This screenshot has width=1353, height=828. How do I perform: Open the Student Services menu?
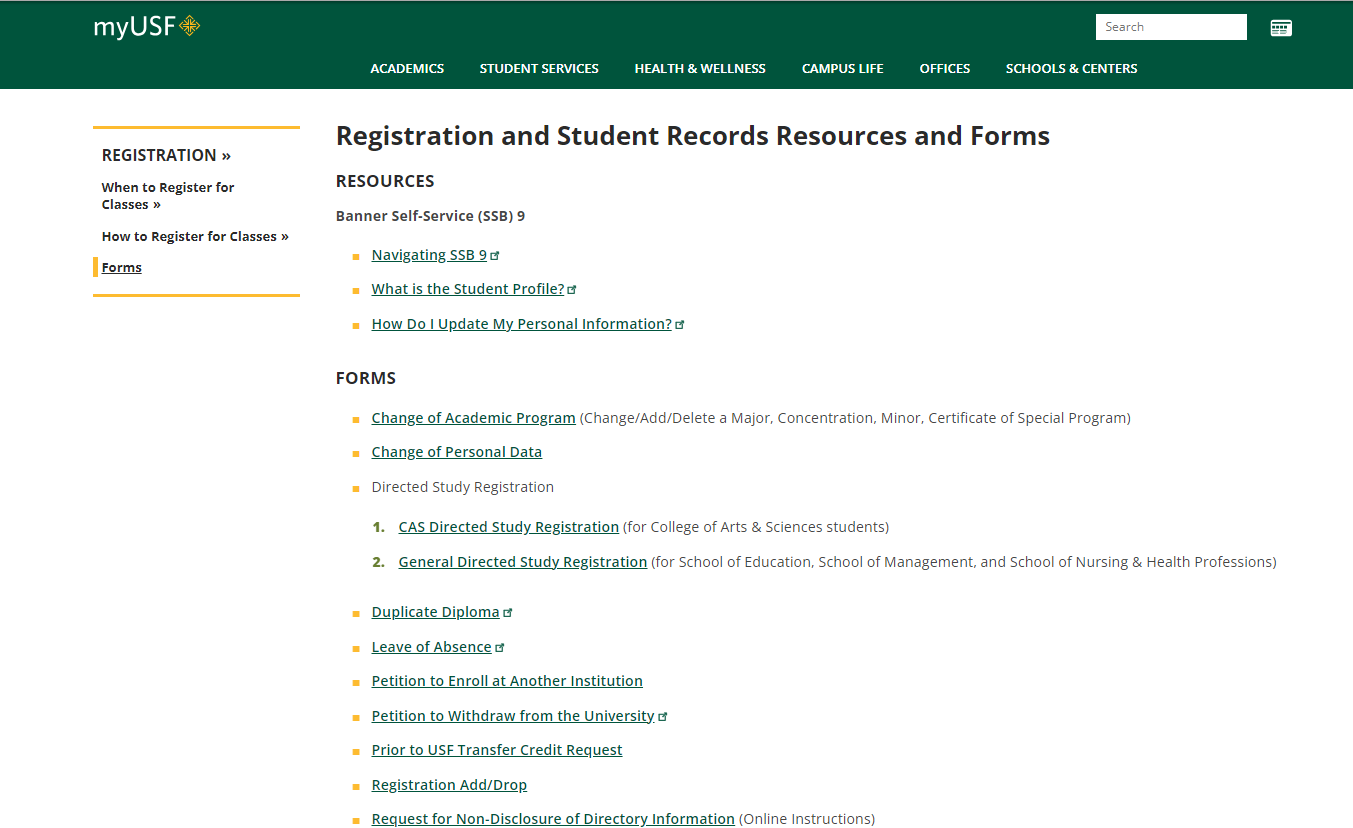[x=539, y=69]
